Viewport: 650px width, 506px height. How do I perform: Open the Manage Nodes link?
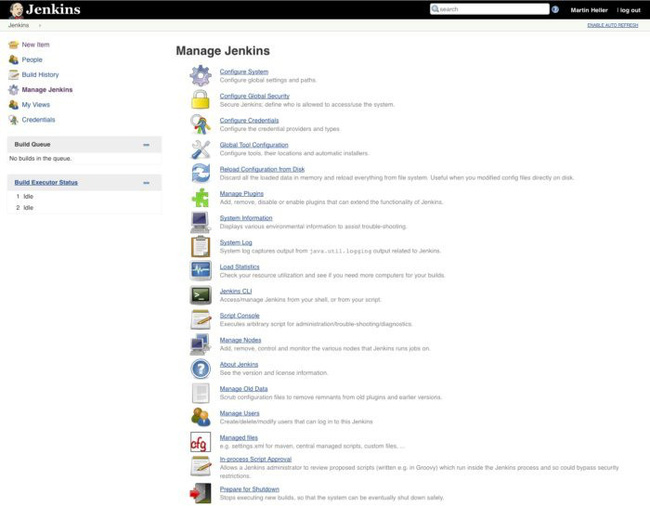point(240,340)
